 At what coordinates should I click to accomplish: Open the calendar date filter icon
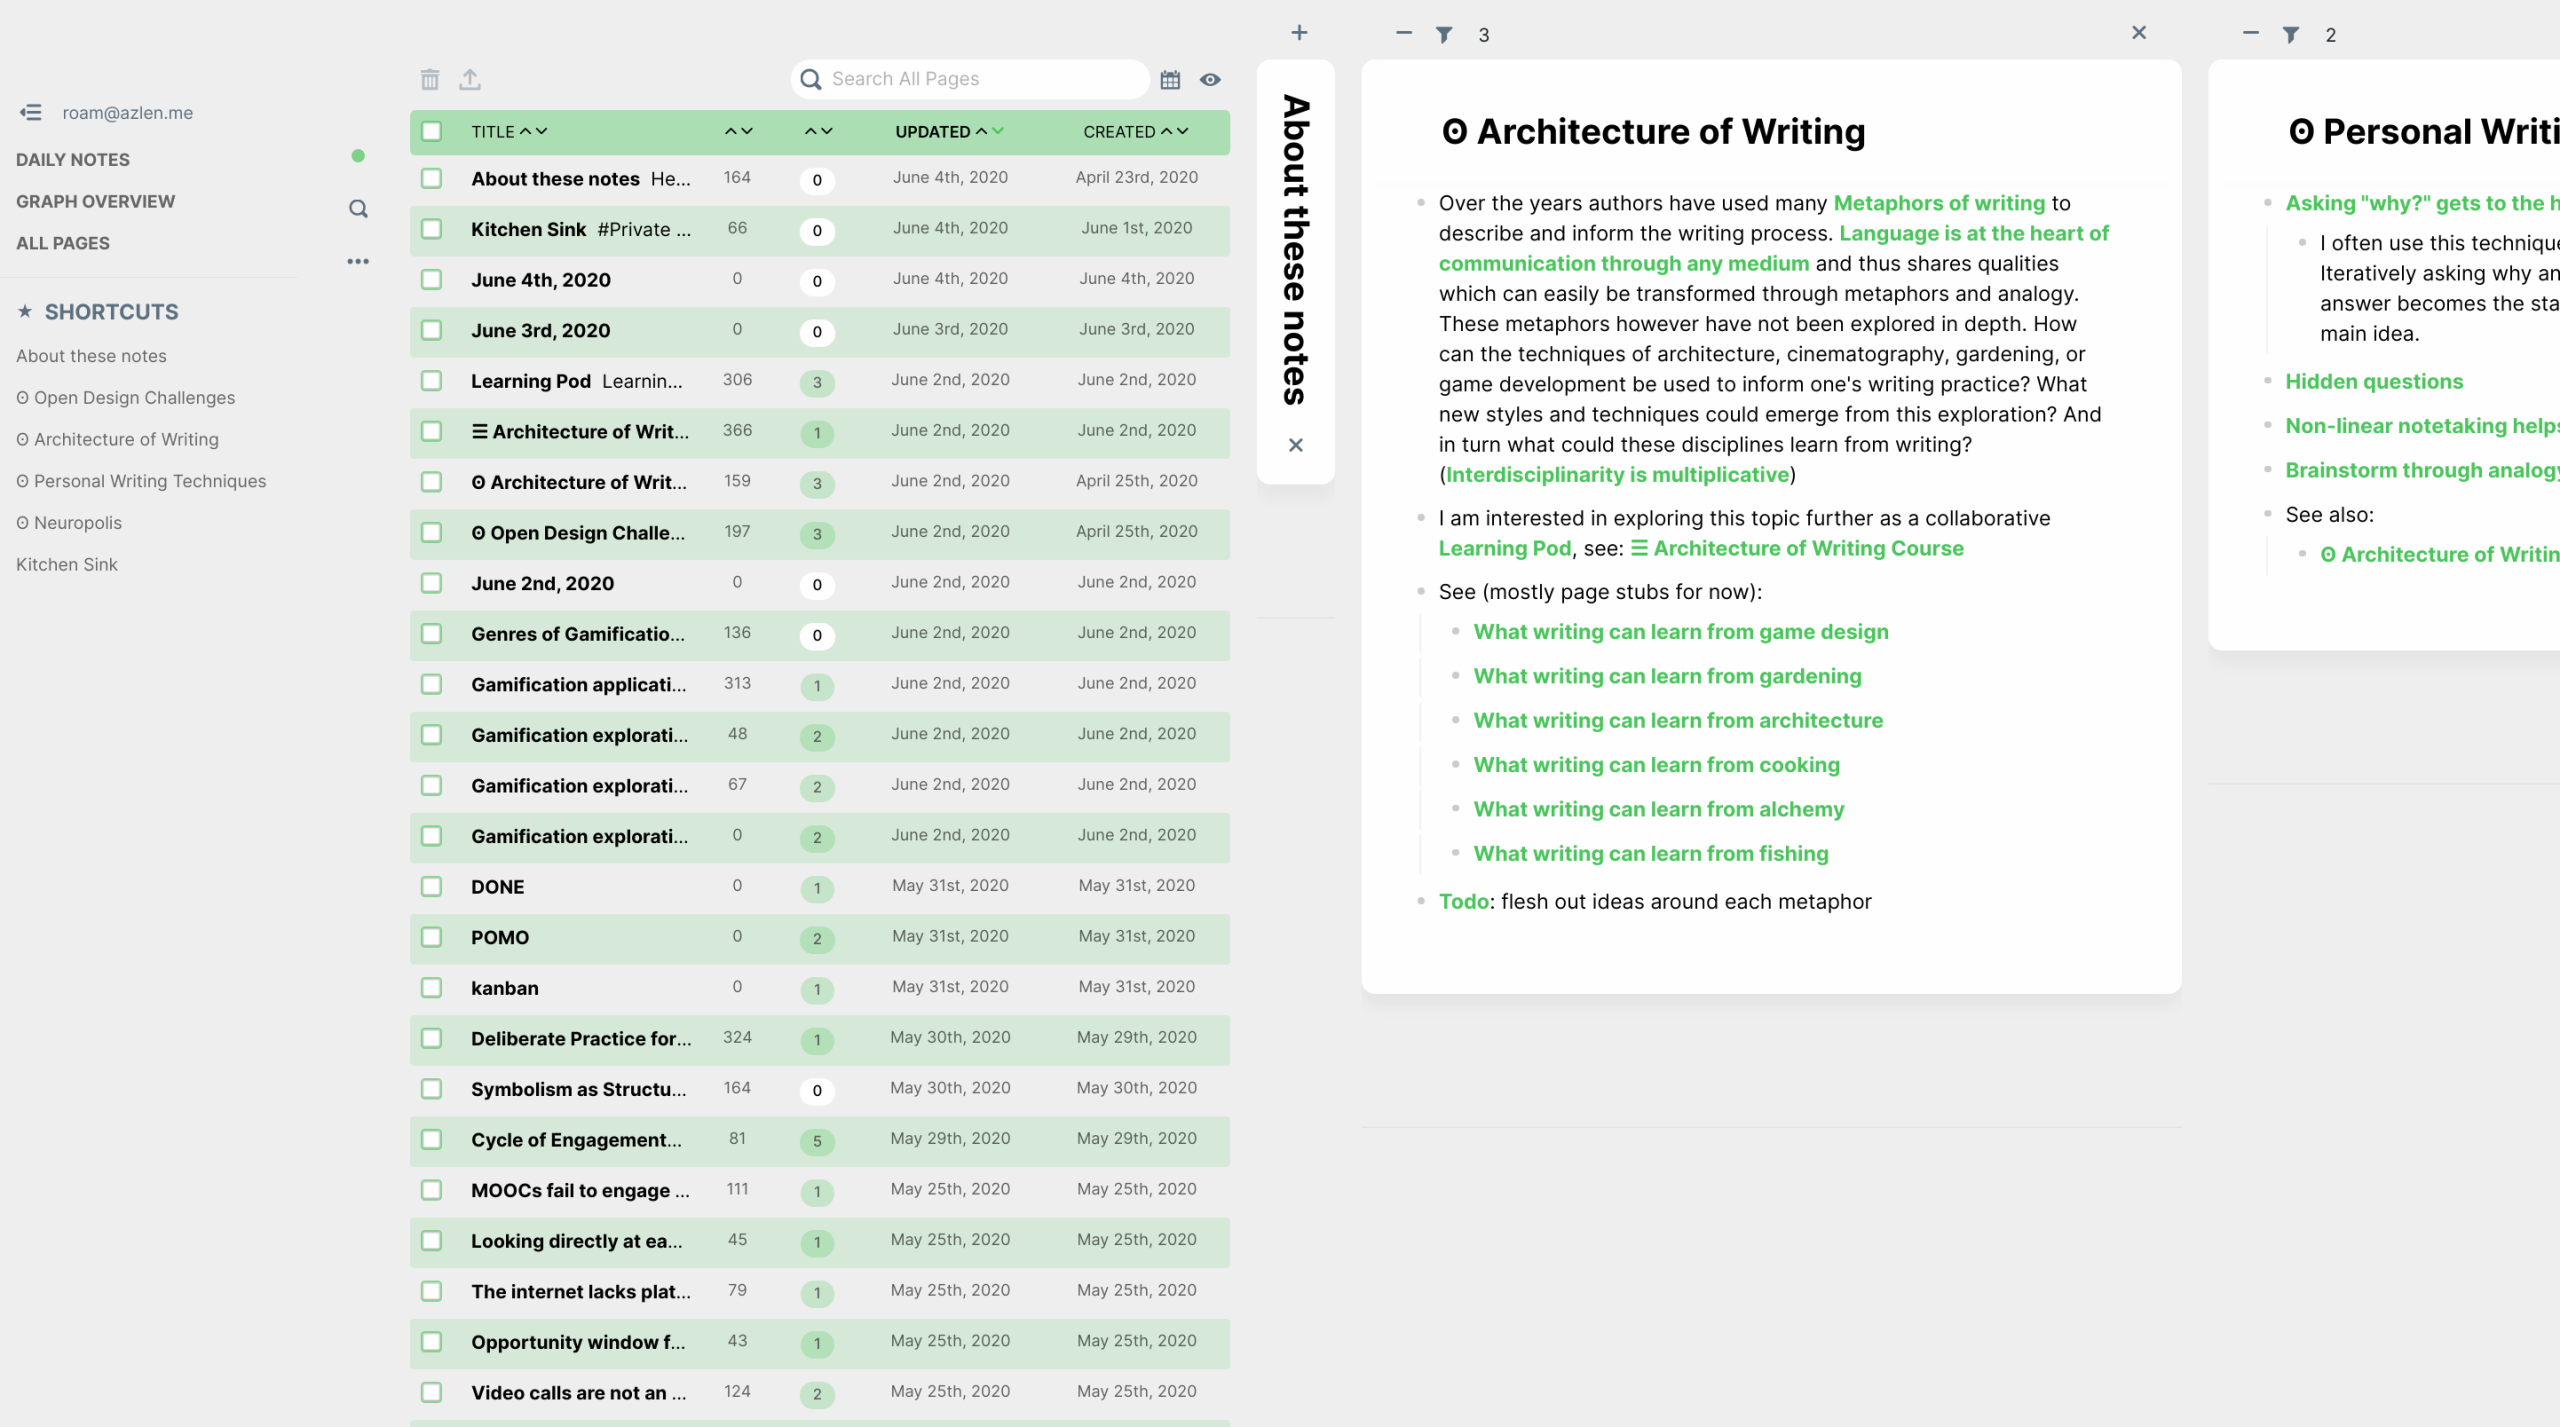click(1170, 80)
